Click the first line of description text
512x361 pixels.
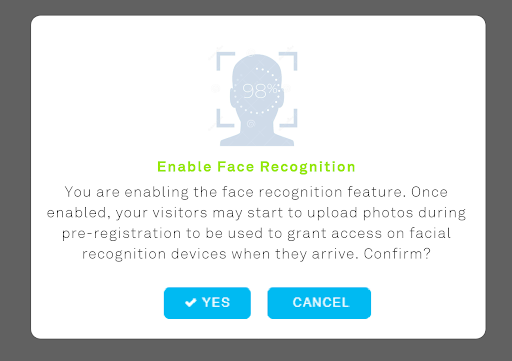click(256, 192)
